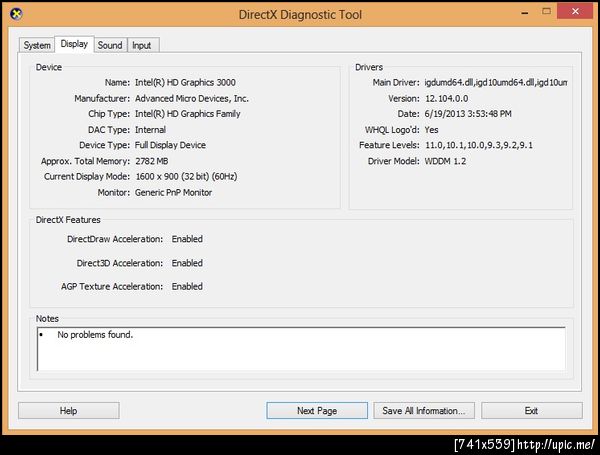
Task: Click the 'Generic PnP Monitor' value
Action: pyautogui.click(x=173, y=192)
